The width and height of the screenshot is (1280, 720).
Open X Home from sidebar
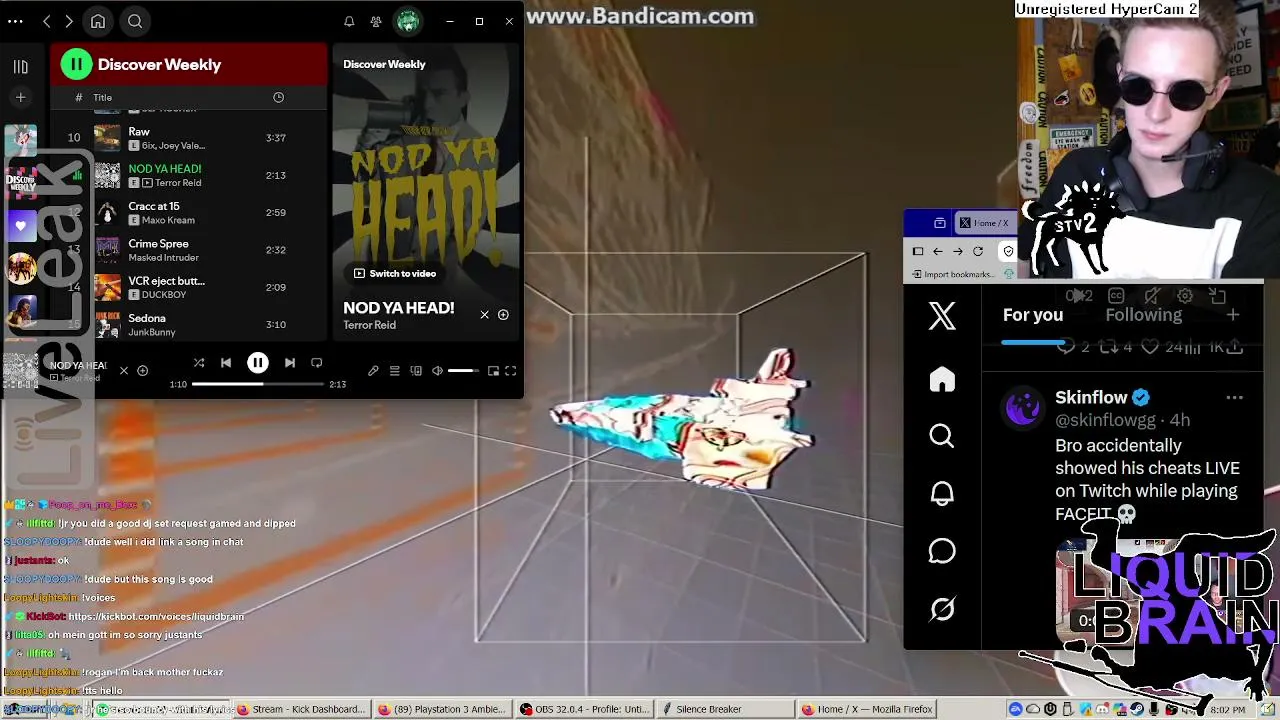pos(942,379)
